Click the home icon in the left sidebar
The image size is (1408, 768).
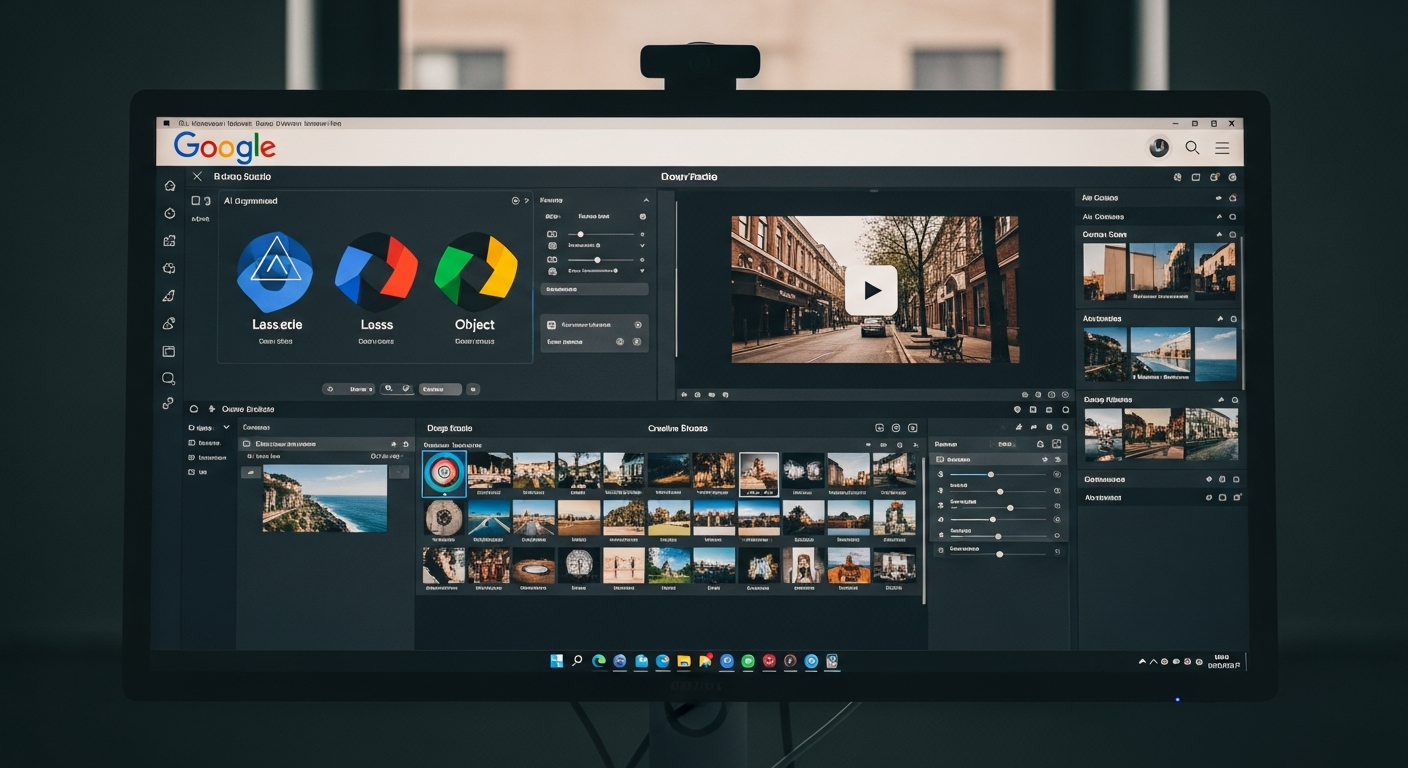coord(170,186)
